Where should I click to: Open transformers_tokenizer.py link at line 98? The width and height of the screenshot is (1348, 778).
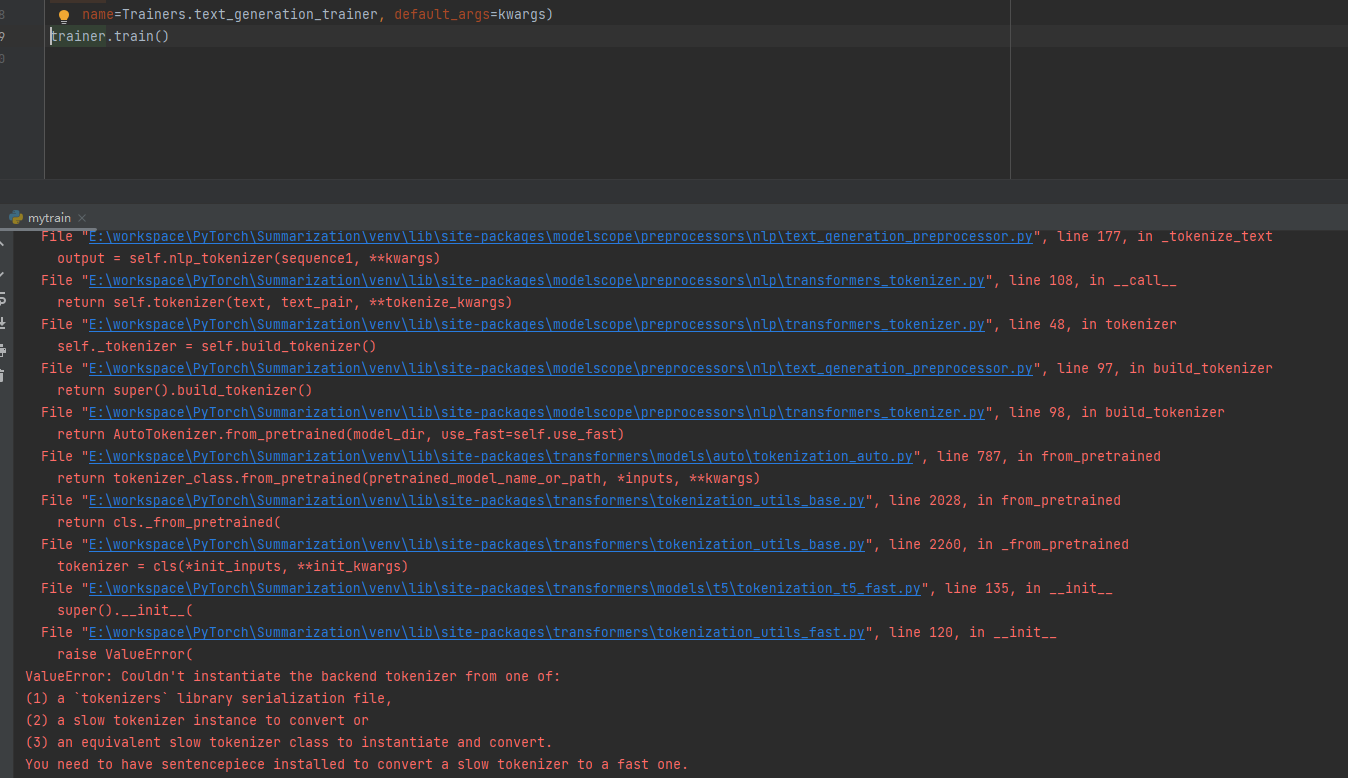coord(537,413)
